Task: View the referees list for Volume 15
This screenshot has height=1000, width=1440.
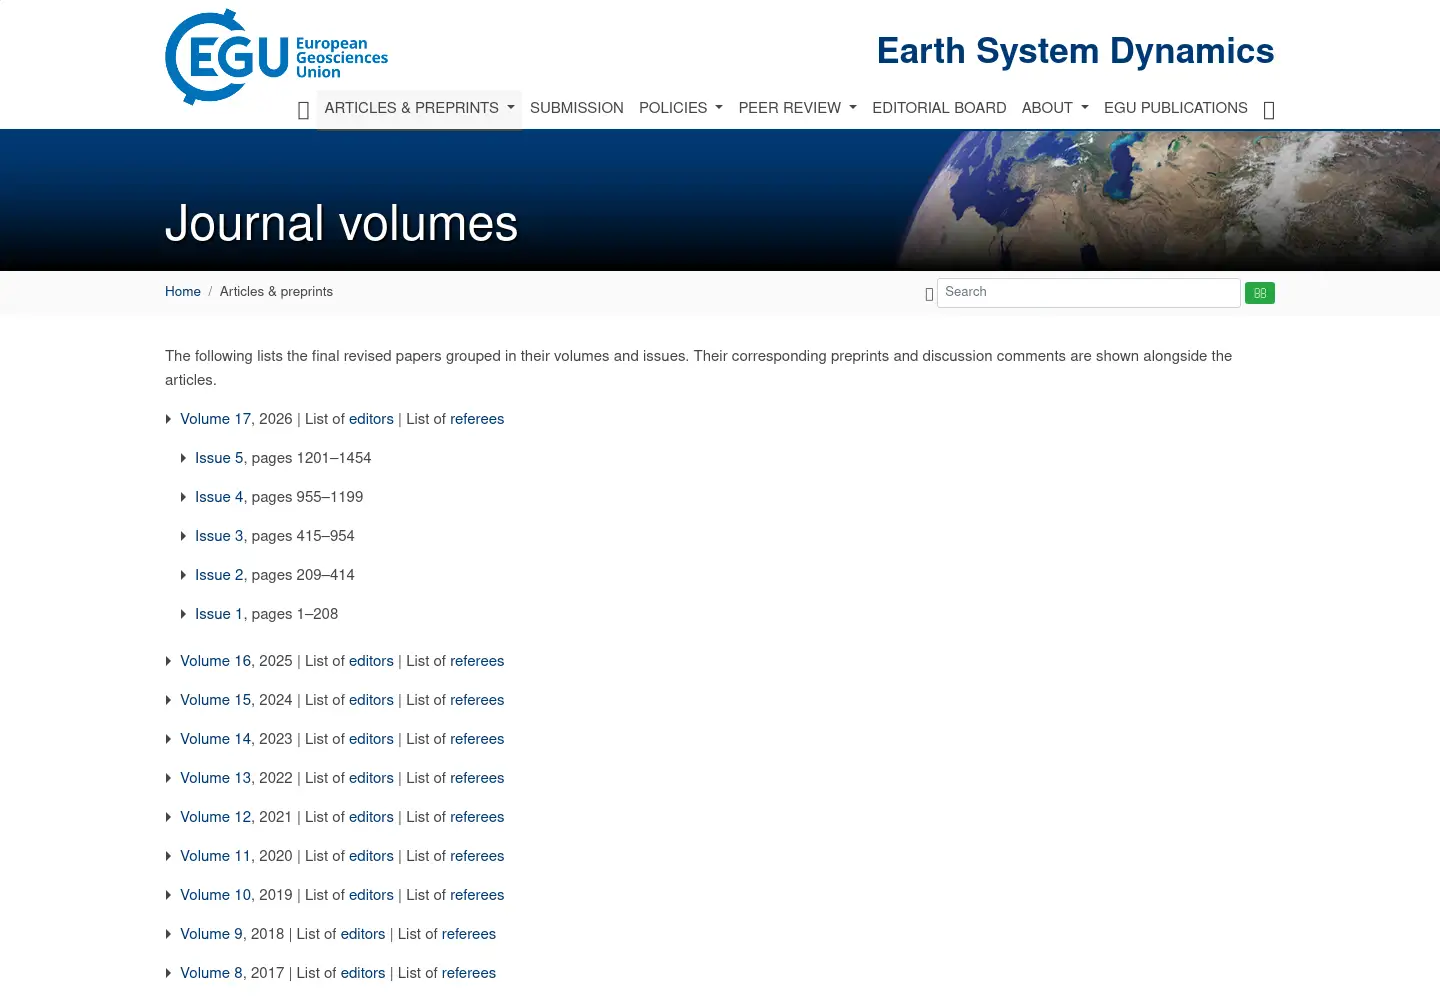Action: [477, 700]
